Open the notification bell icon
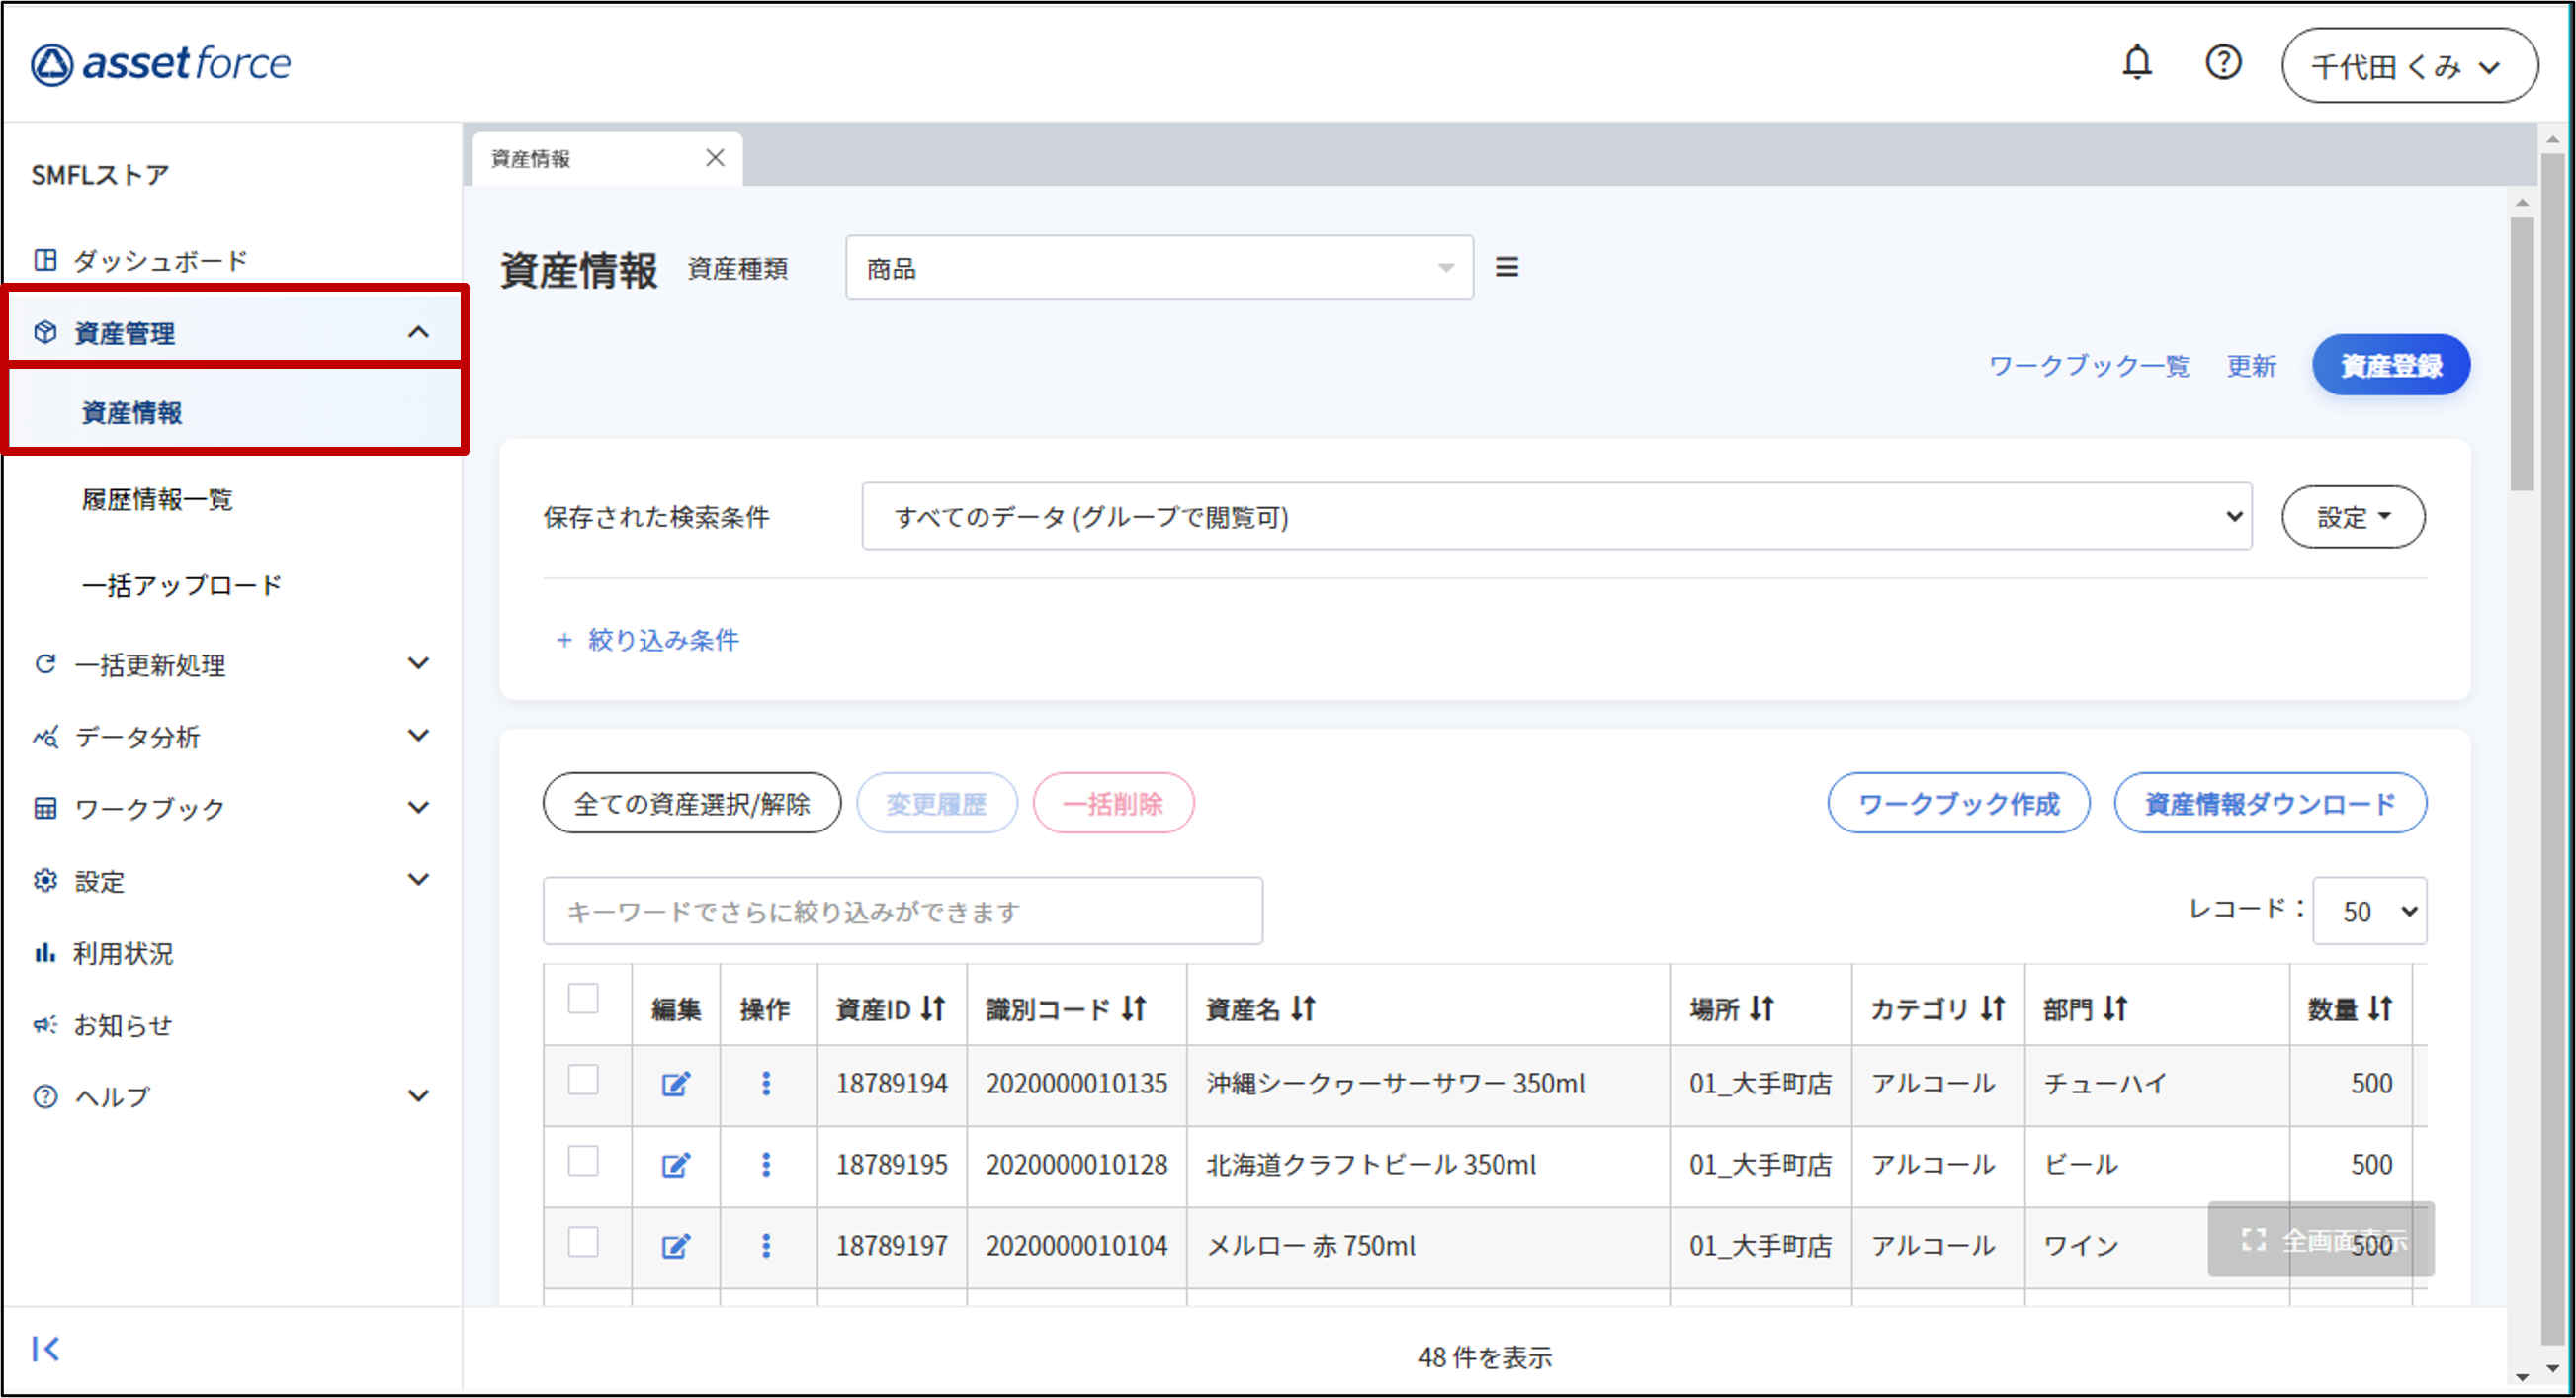Screen dimensions: 2576x1398 coord(2136,63)
